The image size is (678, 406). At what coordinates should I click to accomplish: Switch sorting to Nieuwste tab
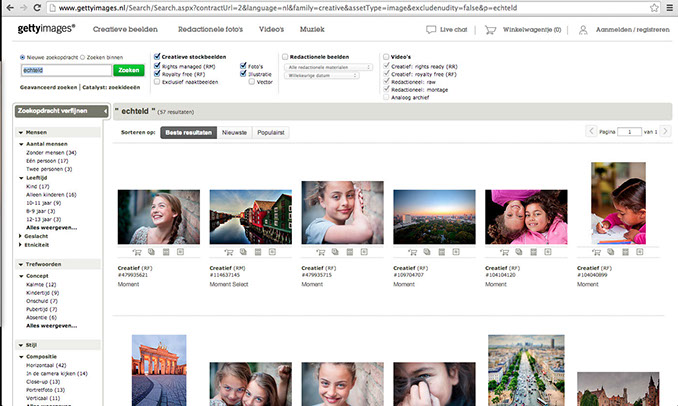(x=234, y=131)
